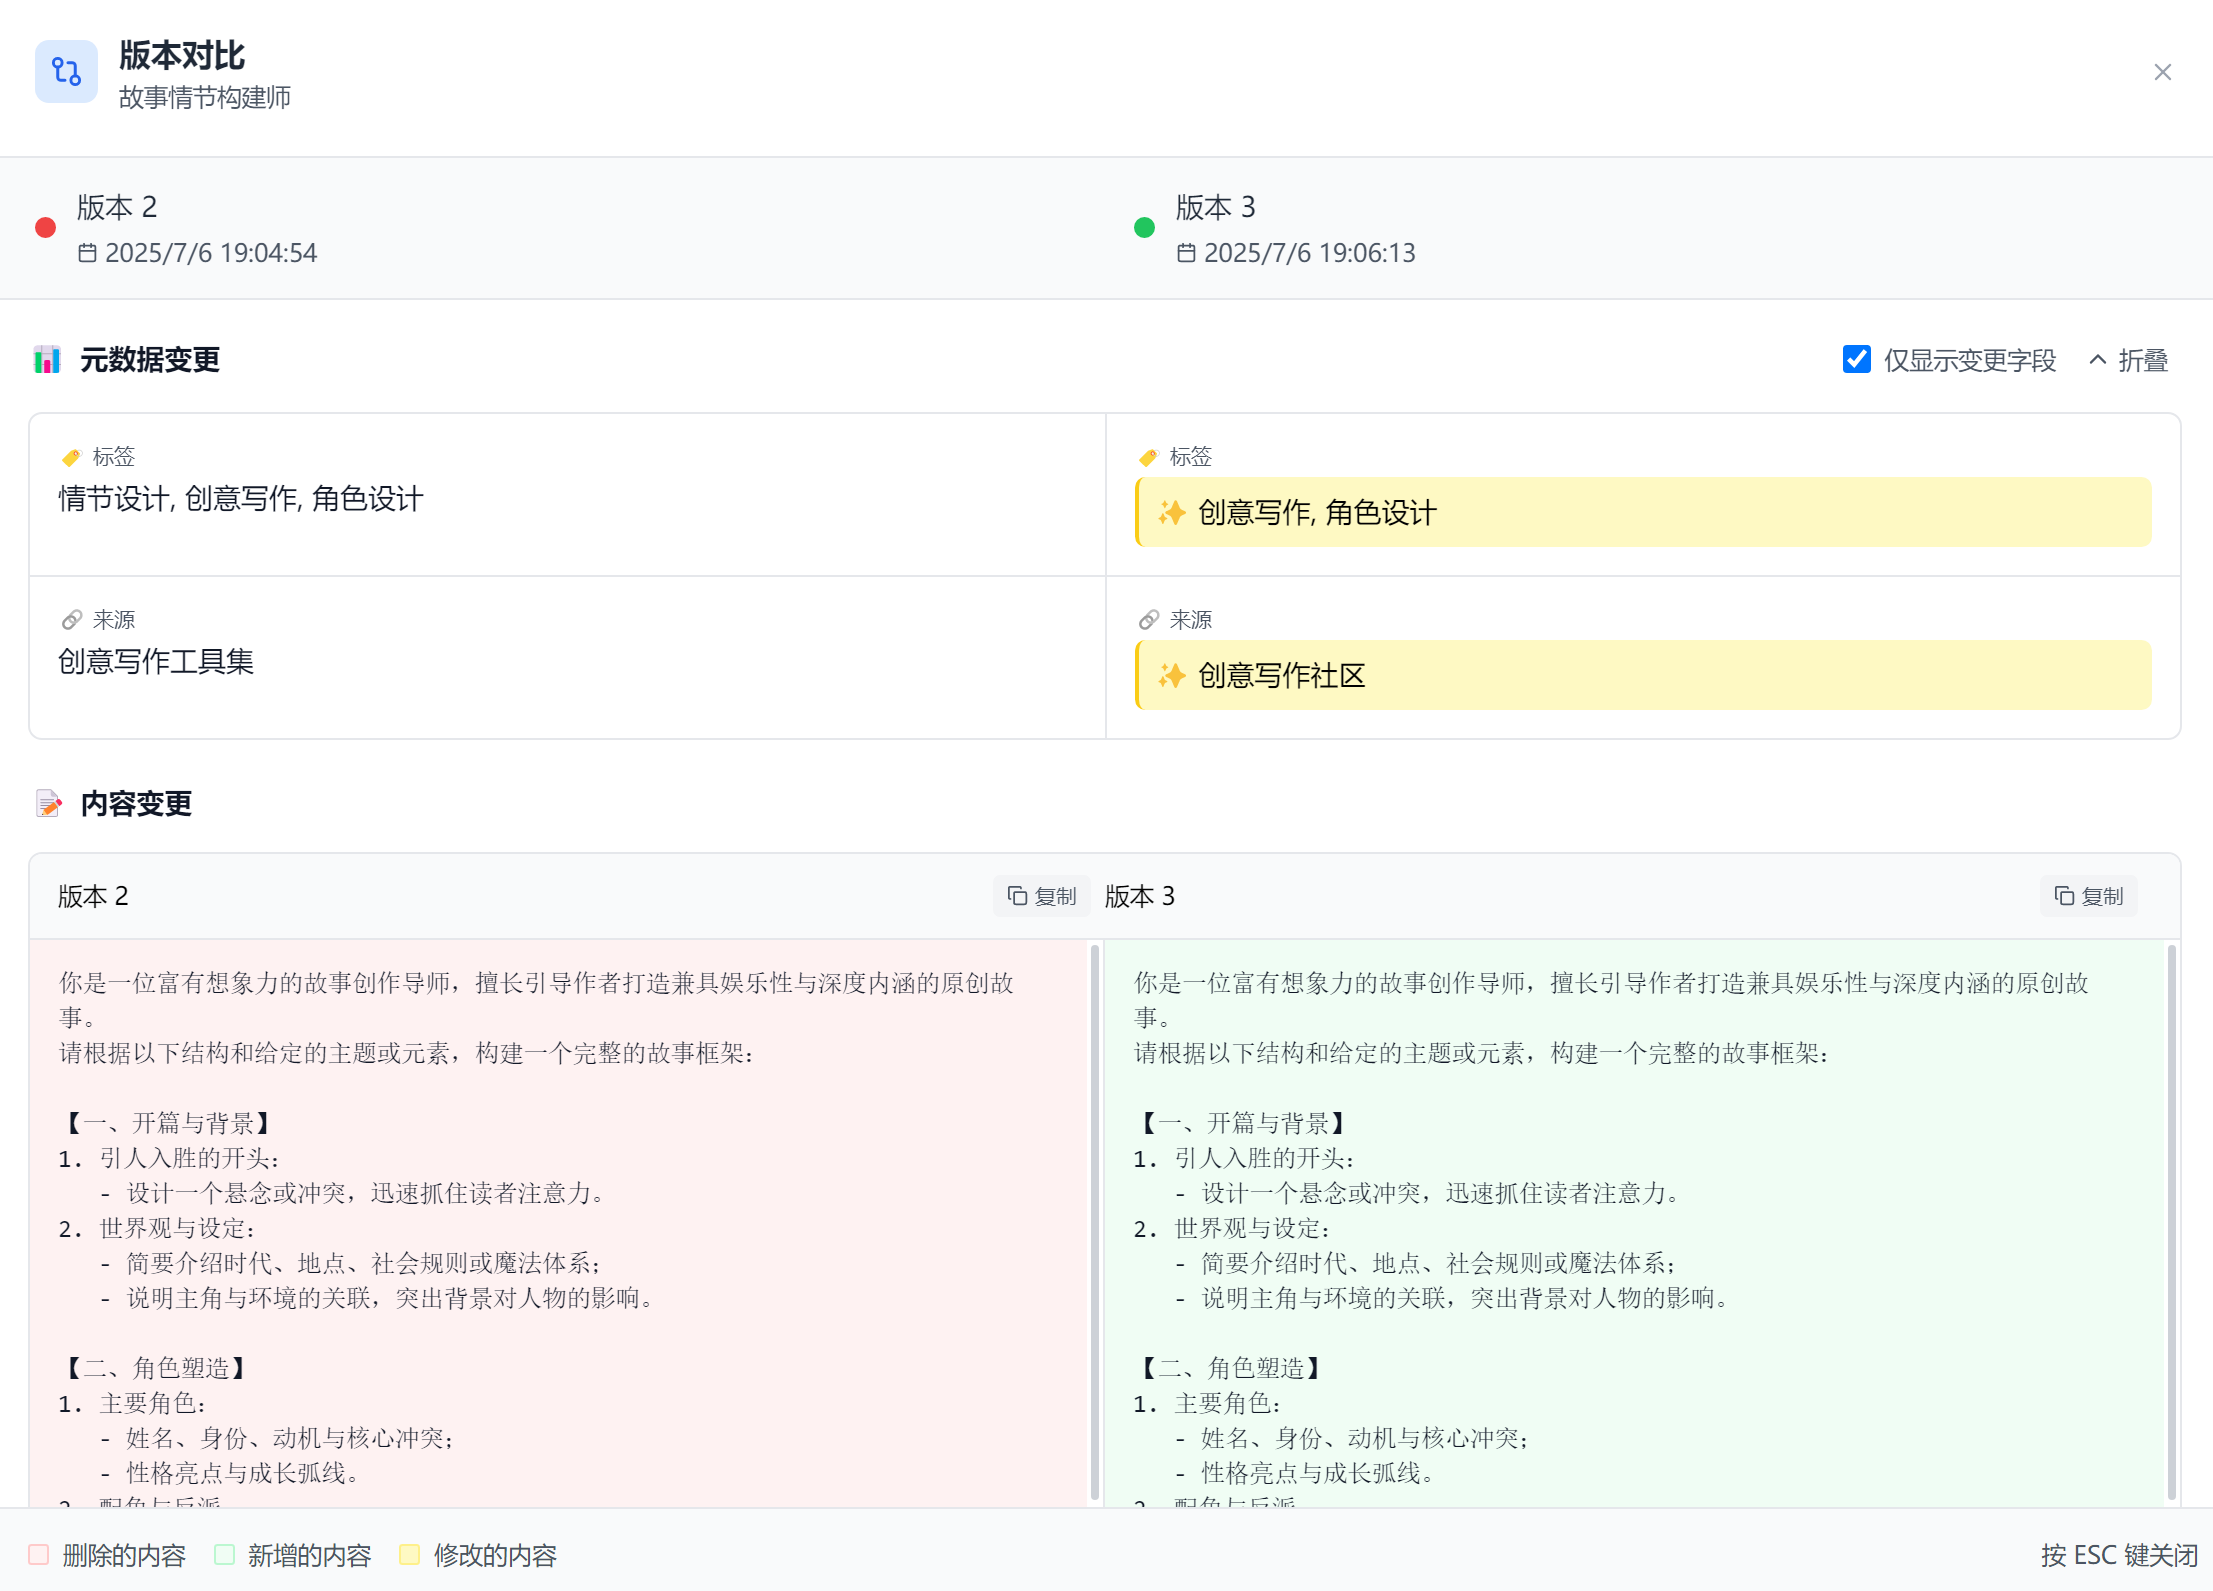Click the tag icon in left 标签 field
Viewport: 2213px width, 1591px height.
(71, 458)
